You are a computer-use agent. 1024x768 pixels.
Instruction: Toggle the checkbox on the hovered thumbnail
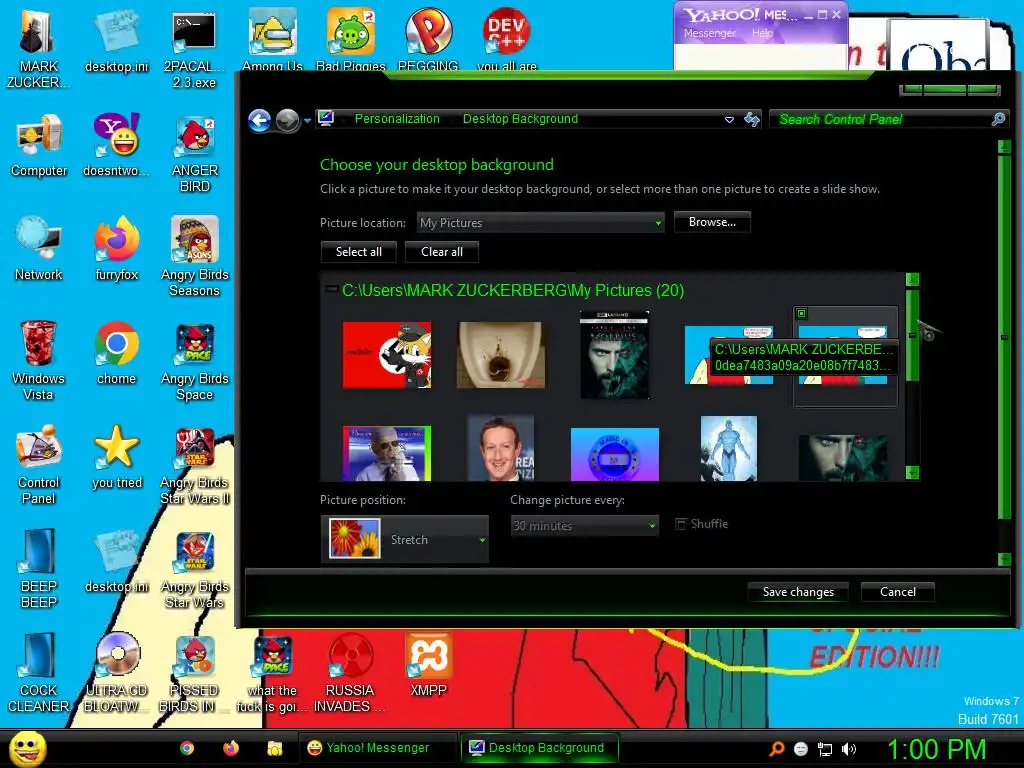[802, 313]
